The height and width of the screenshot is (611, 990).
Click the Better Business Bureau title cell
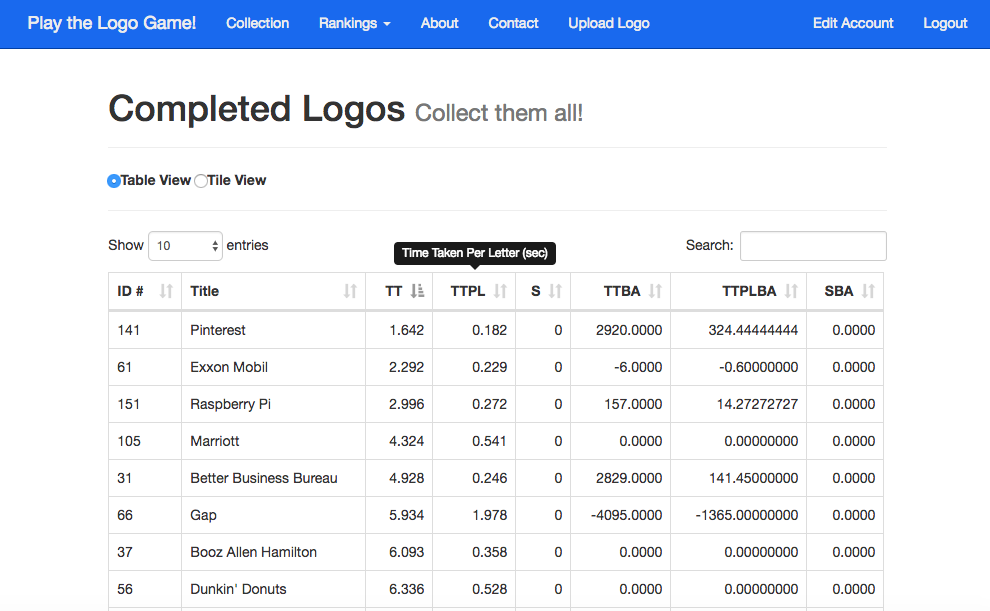click(273, 478)
